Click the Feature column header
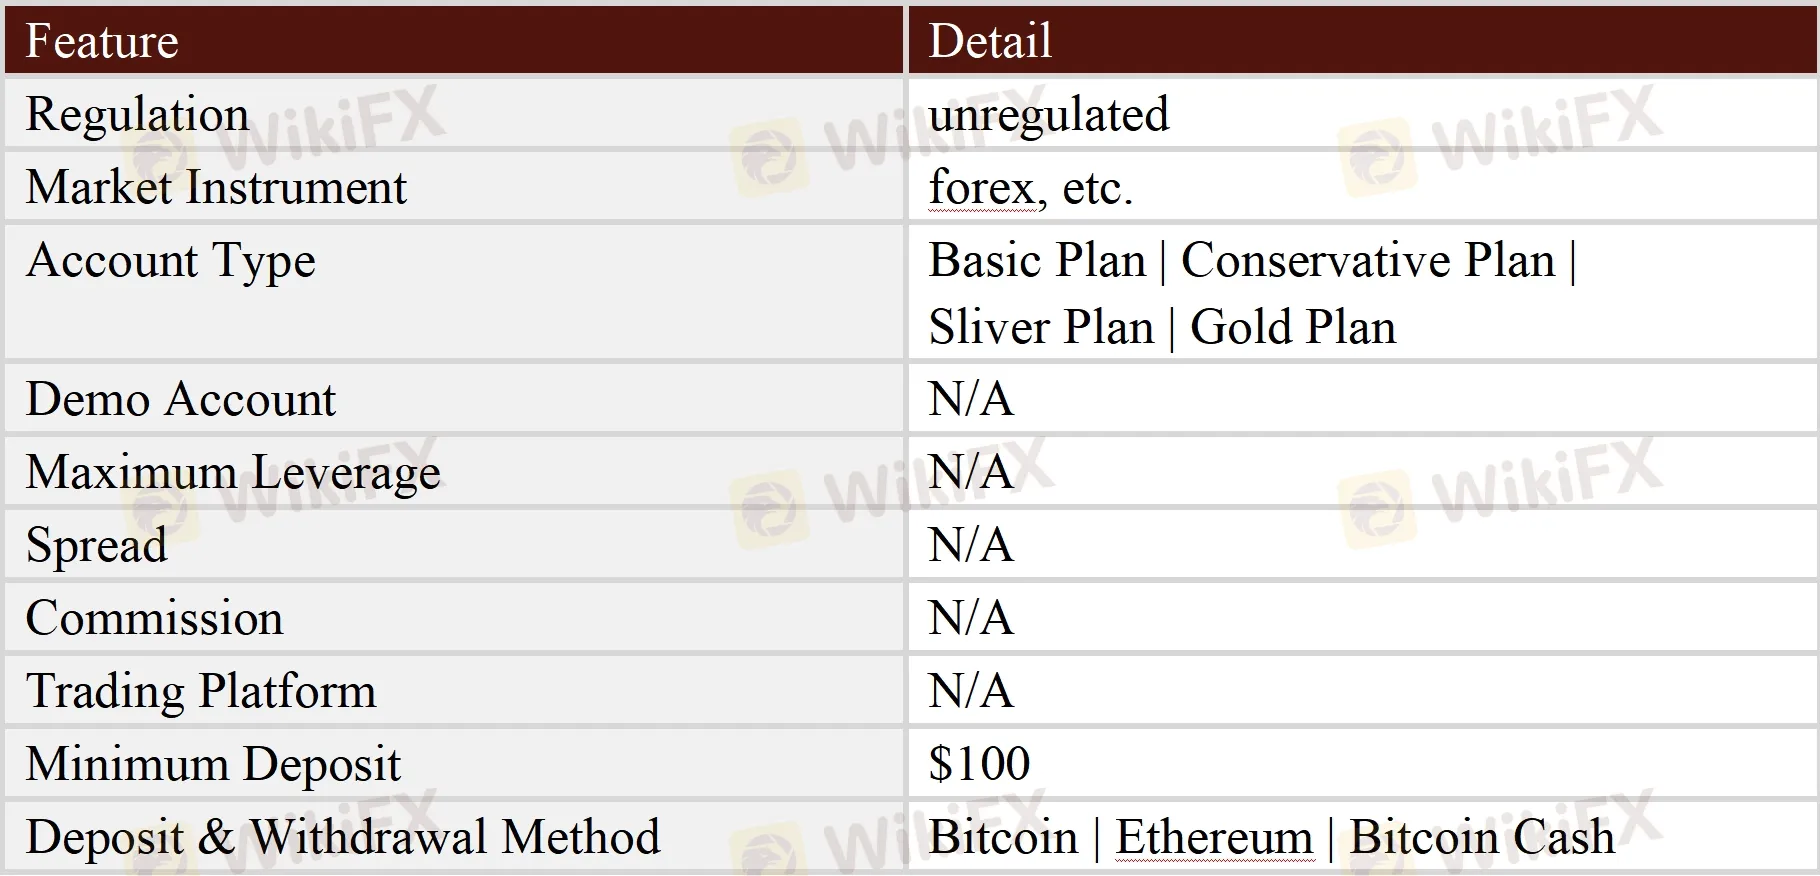 pos(102,42)
